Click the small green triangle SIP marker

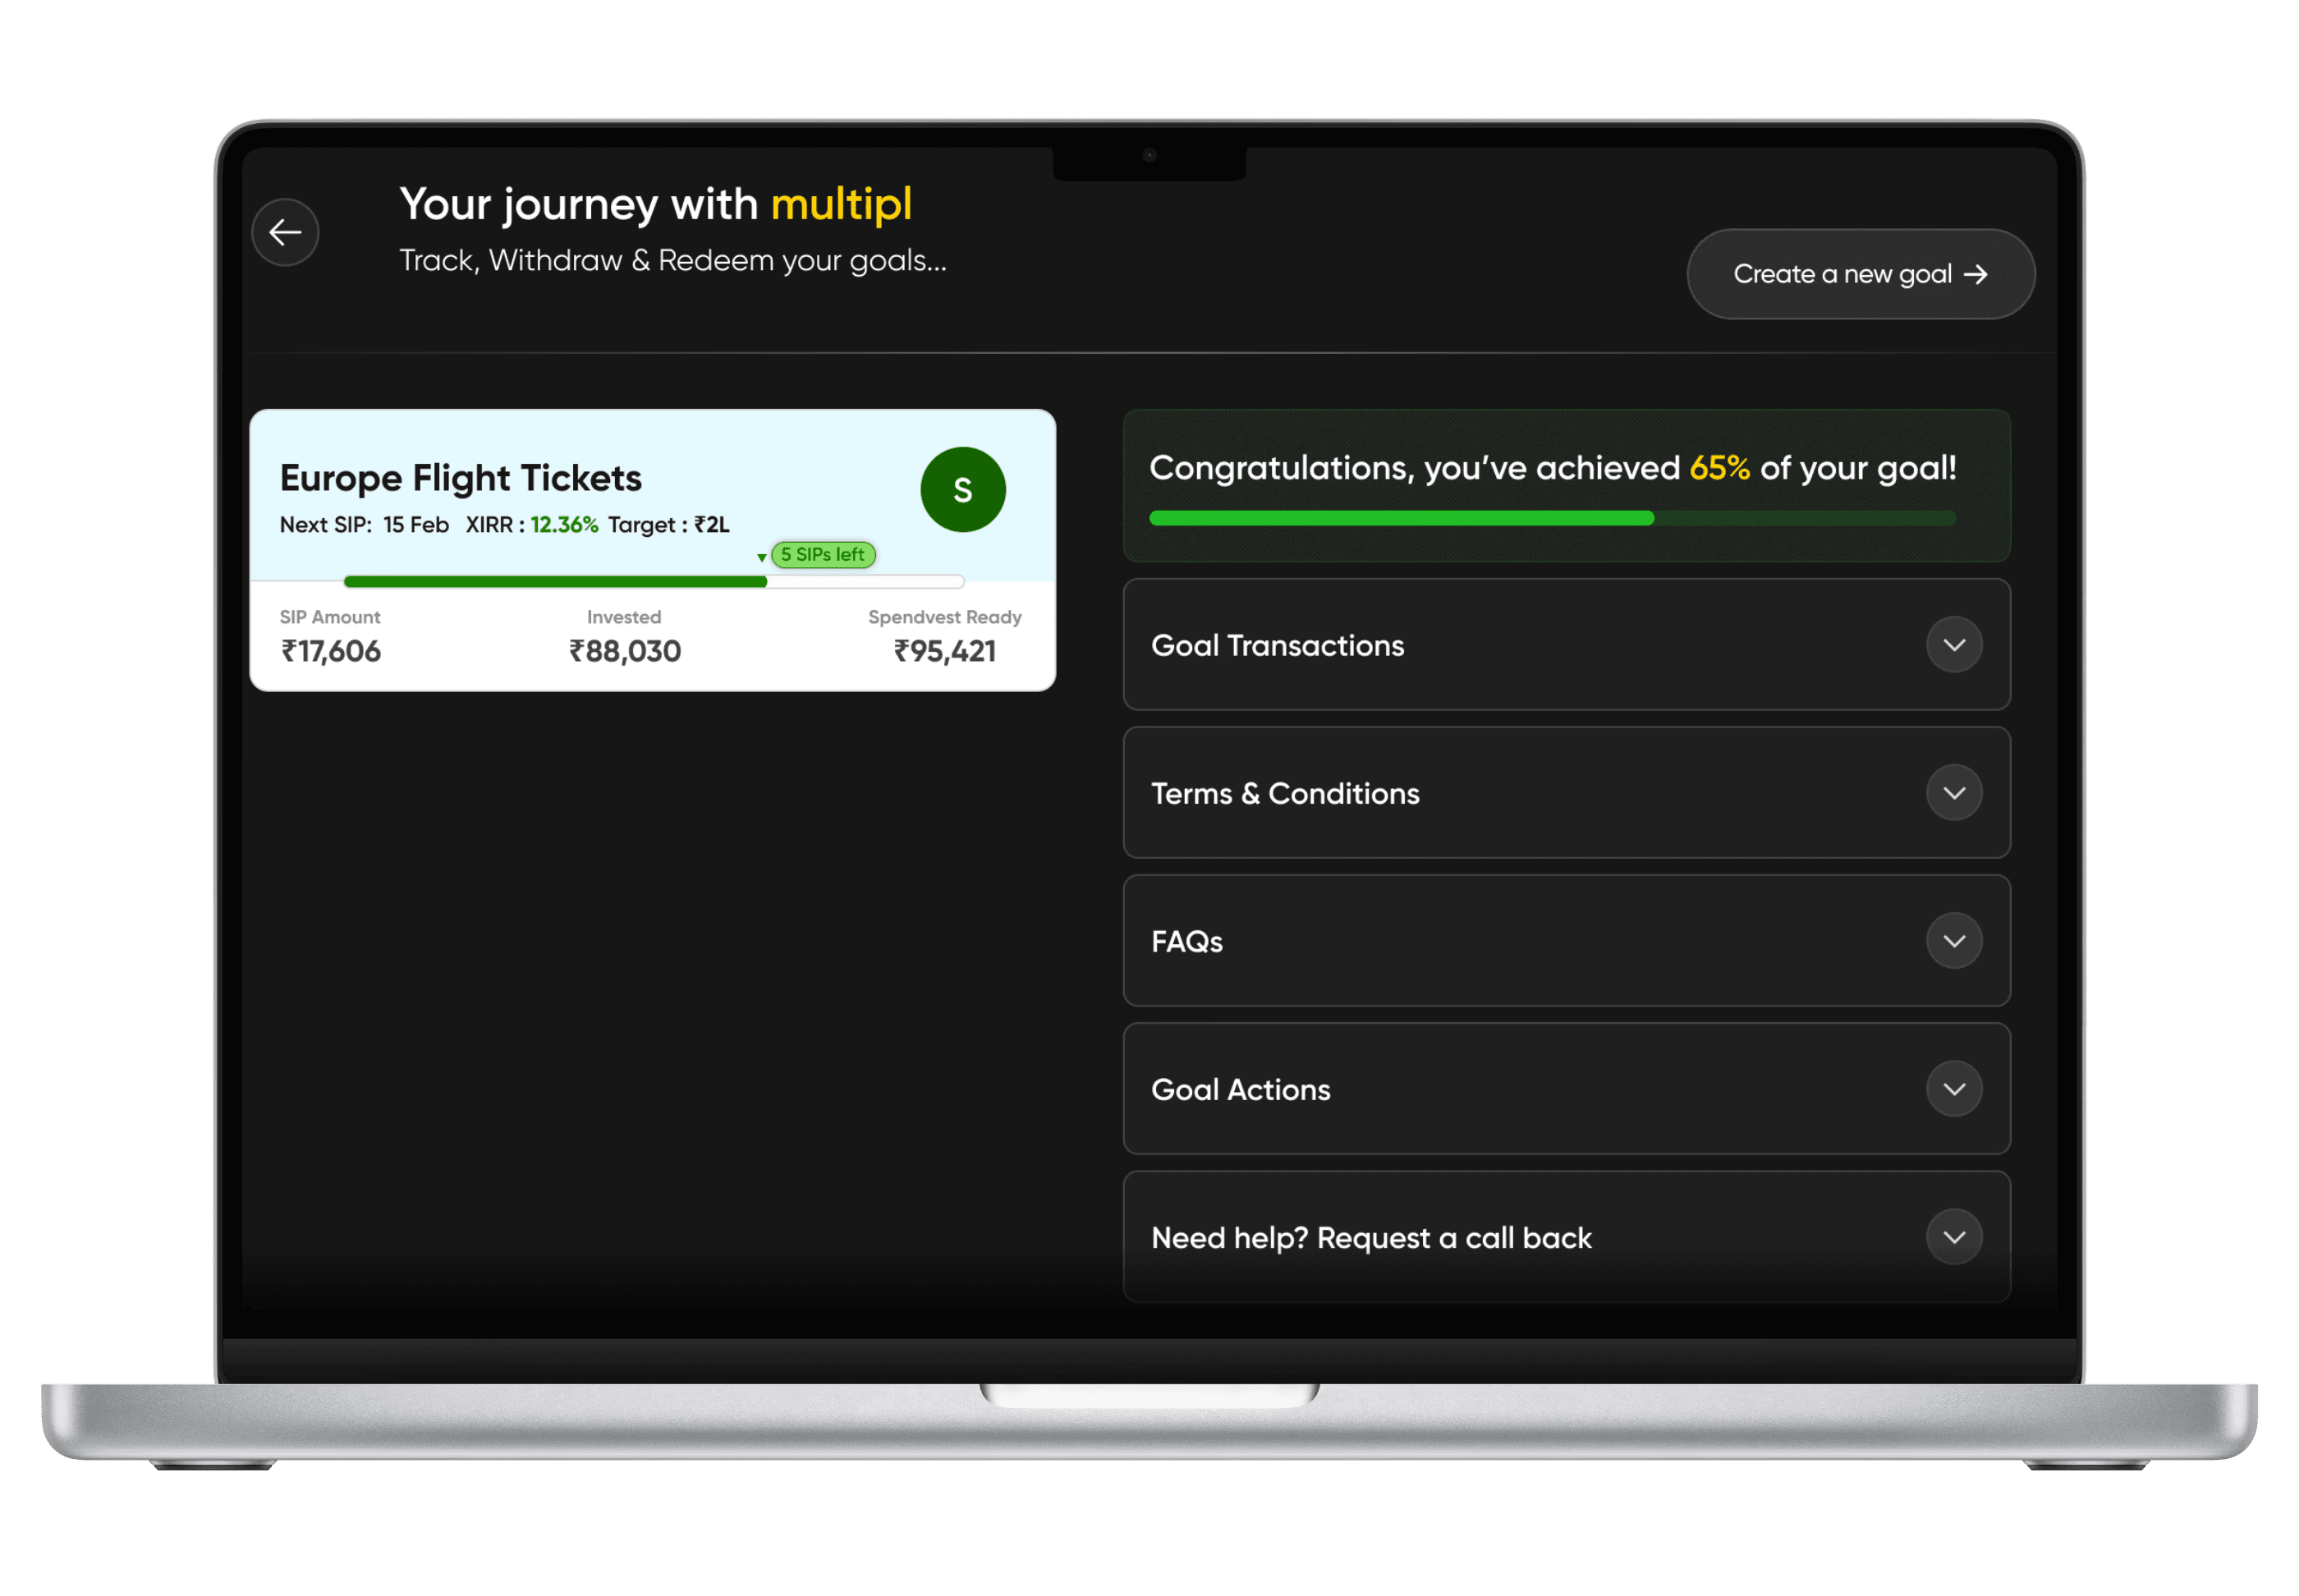point(762,558)
